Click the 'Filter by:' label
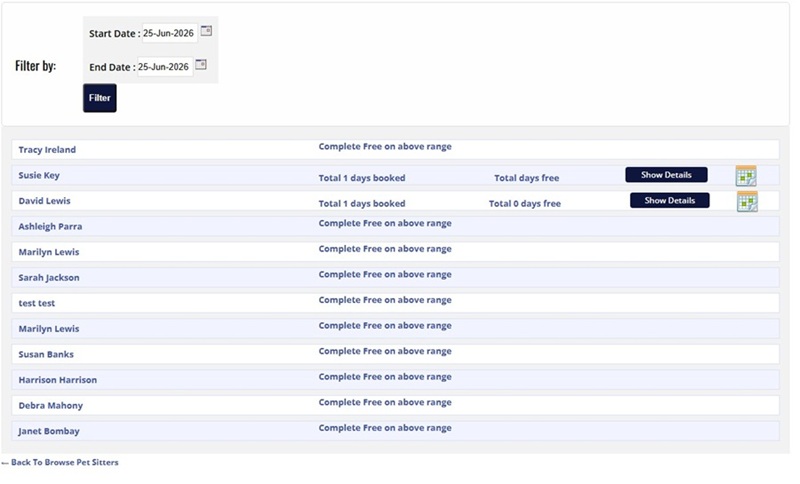The image size is (800, 484). click(36, 66)
